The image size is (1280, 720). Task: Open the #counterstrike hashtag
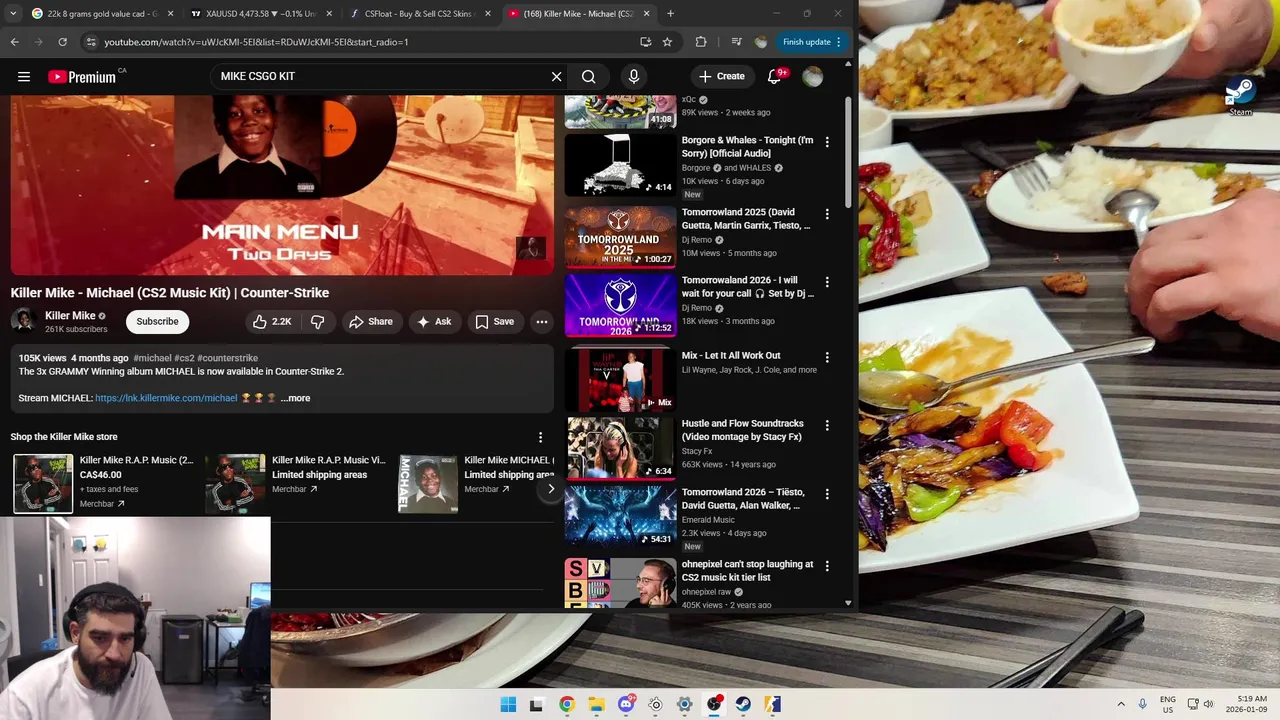227,358
